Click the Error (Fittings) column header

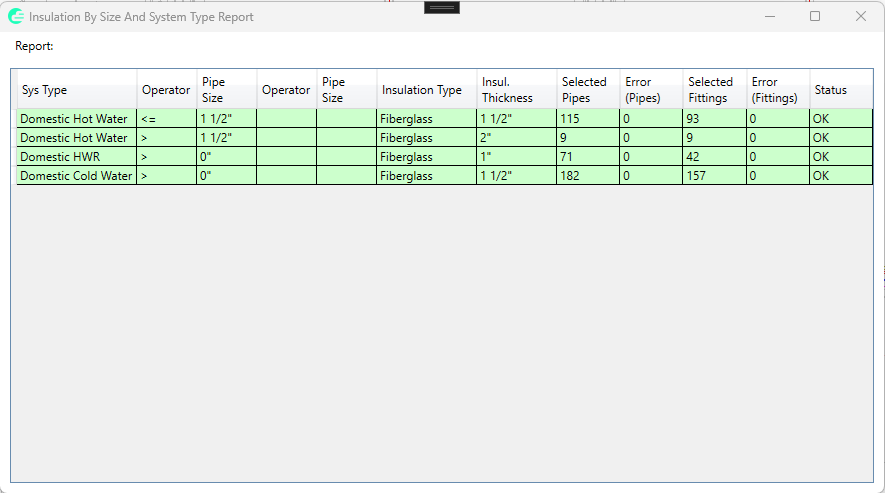point(777,90)
